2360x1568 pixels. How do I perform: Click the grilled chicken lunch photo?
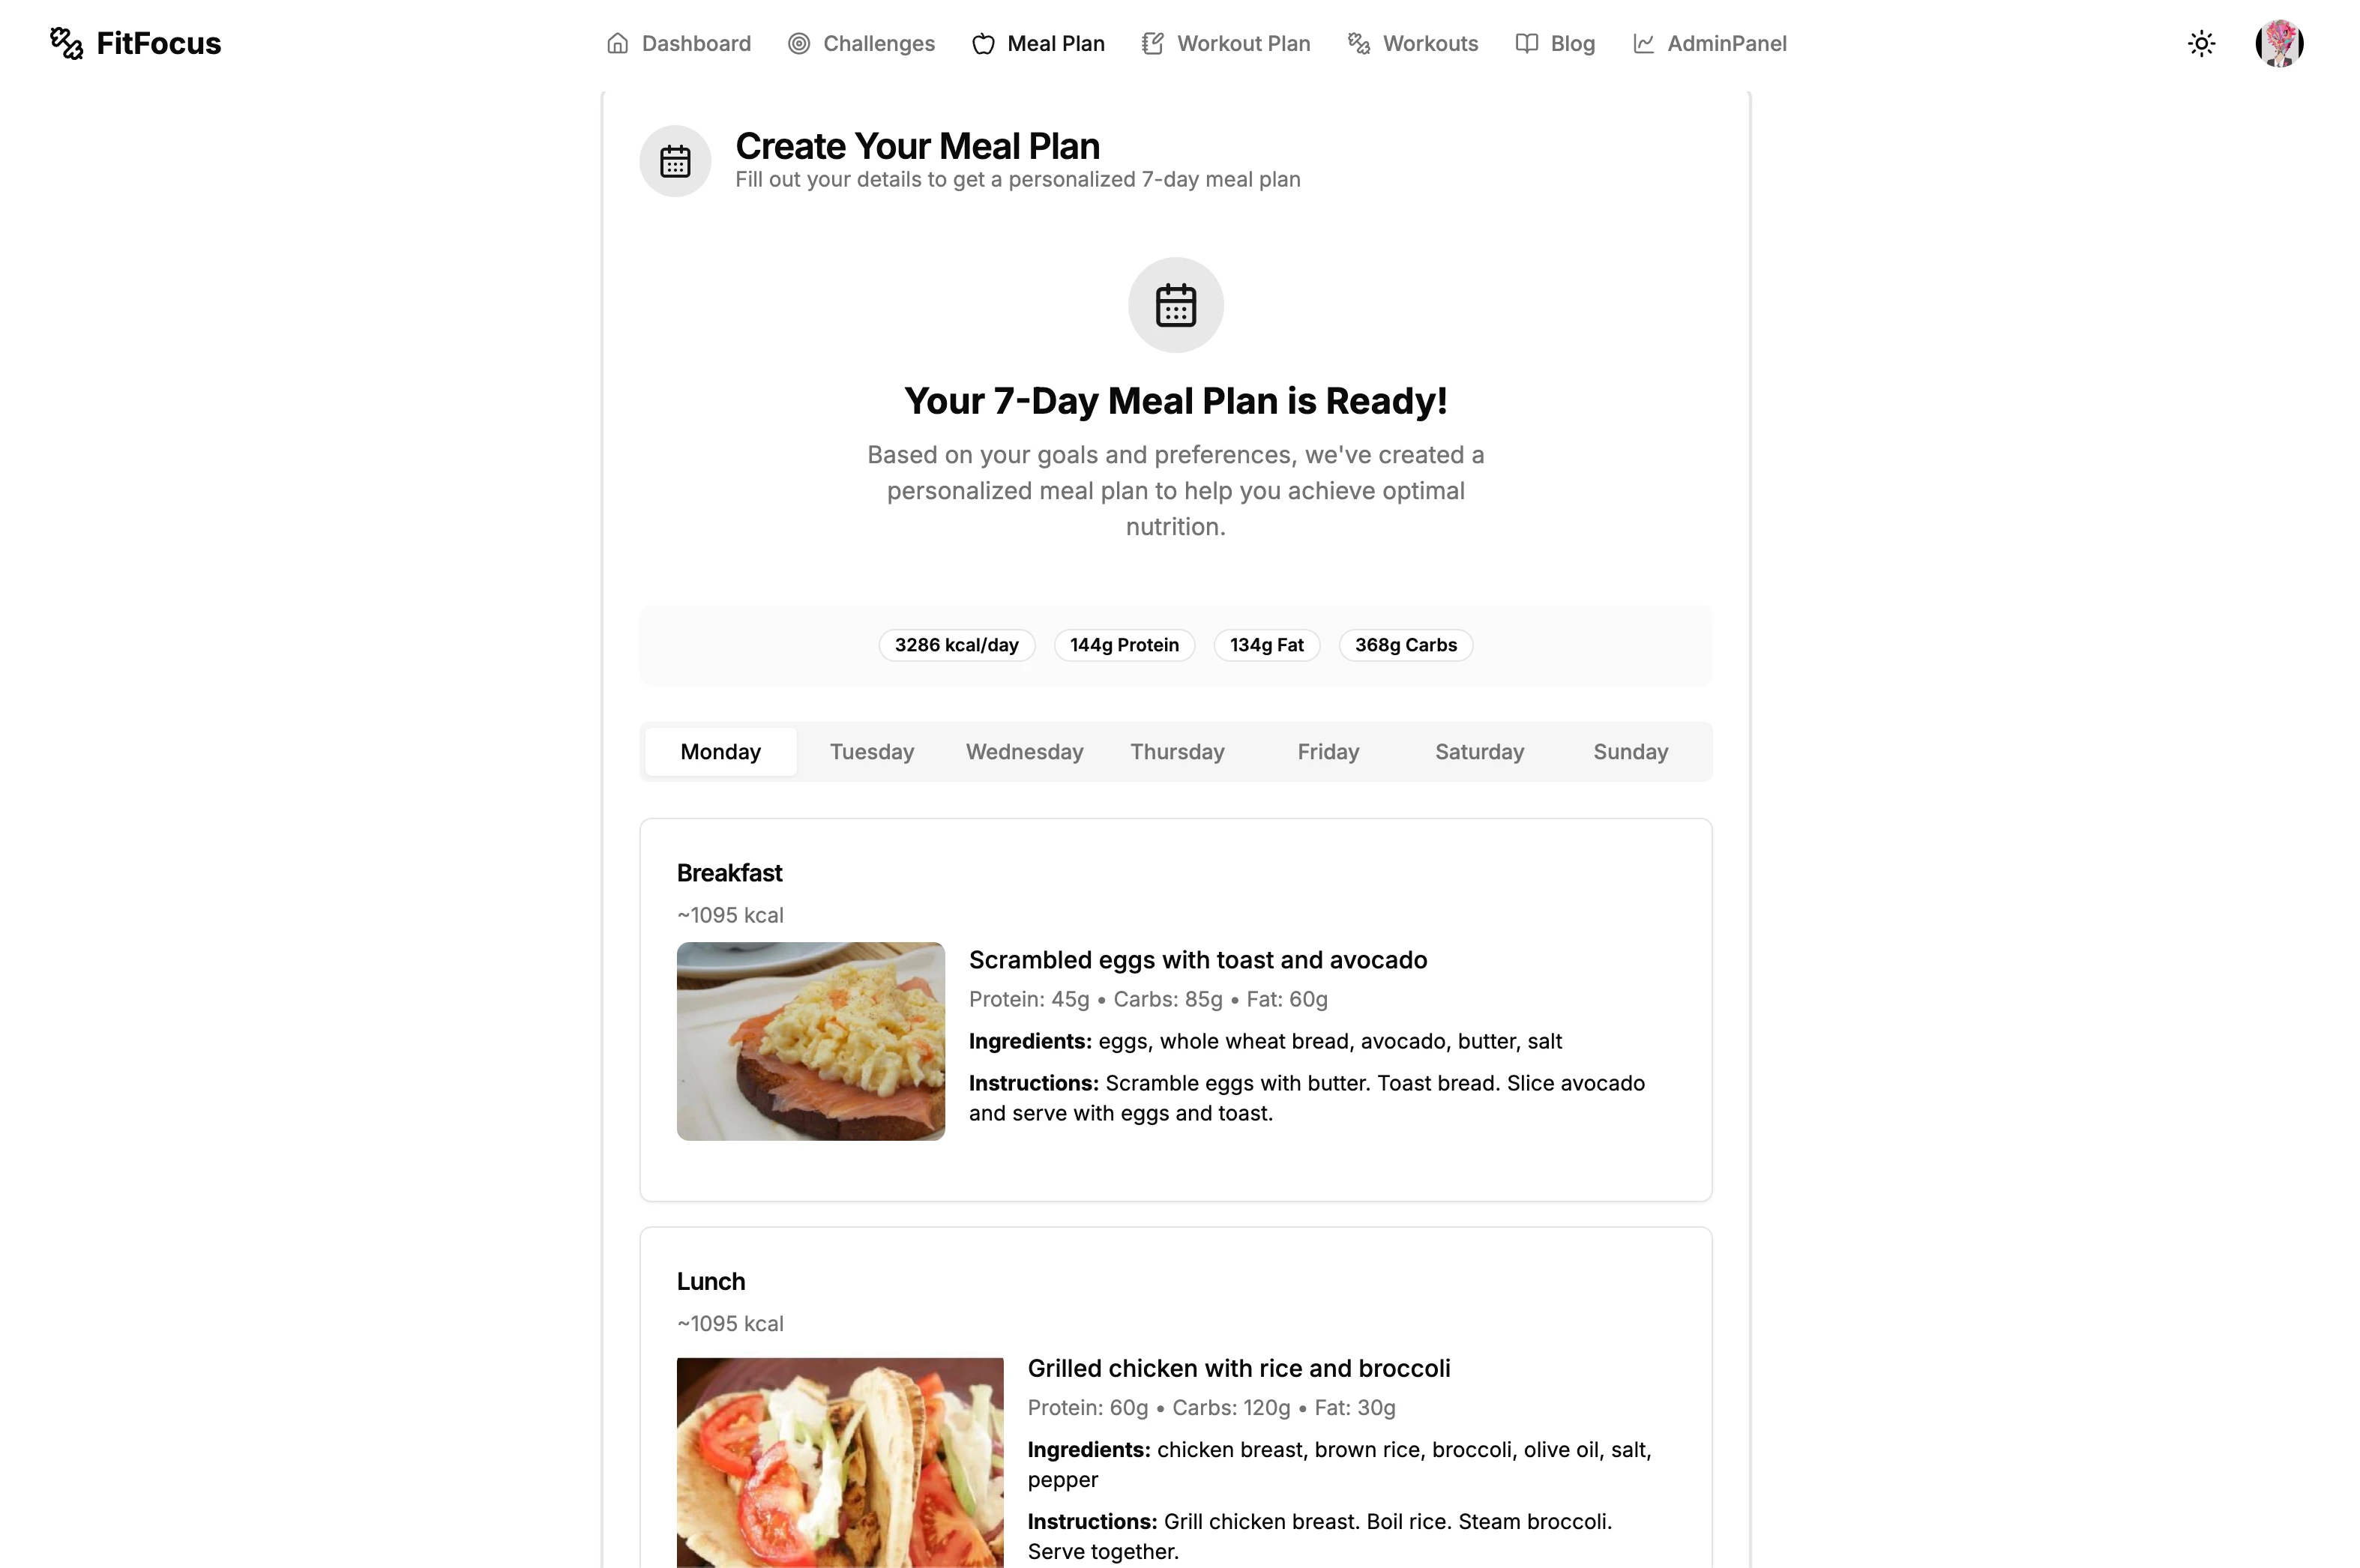click(840, 1462)
